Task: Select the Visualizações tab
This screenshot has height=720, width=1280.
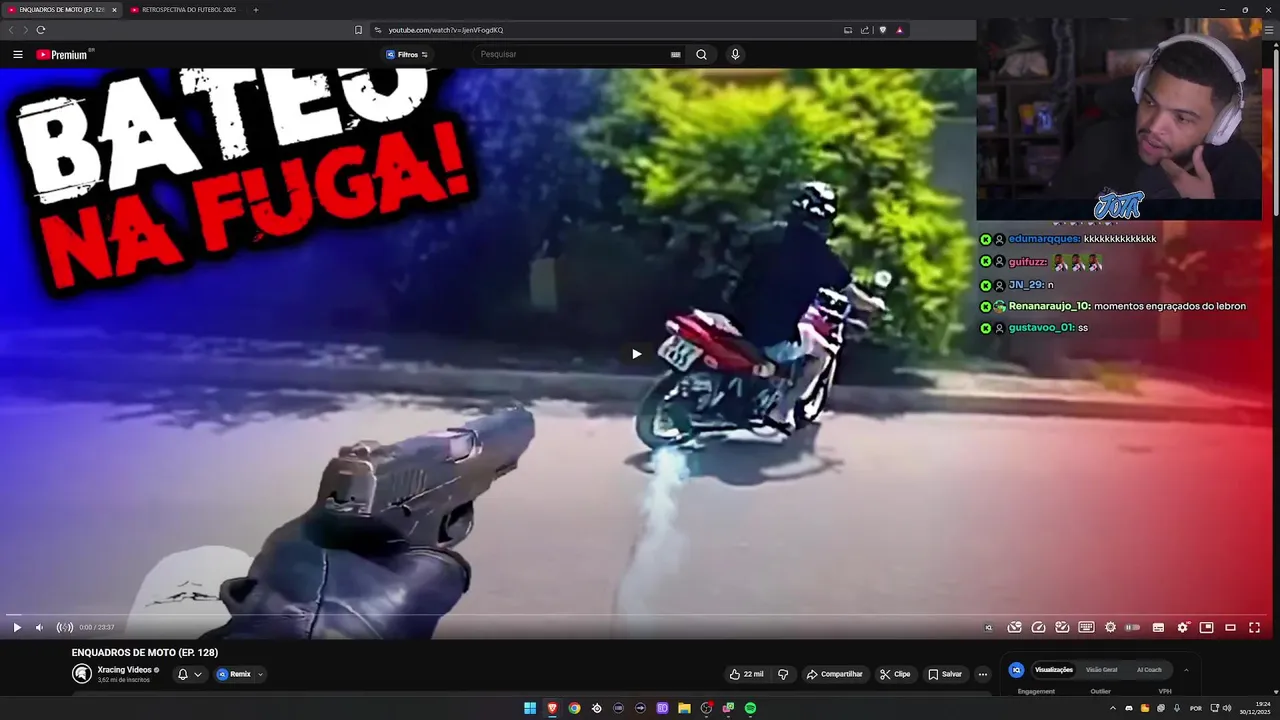Action: click(x=1054, y=670)
